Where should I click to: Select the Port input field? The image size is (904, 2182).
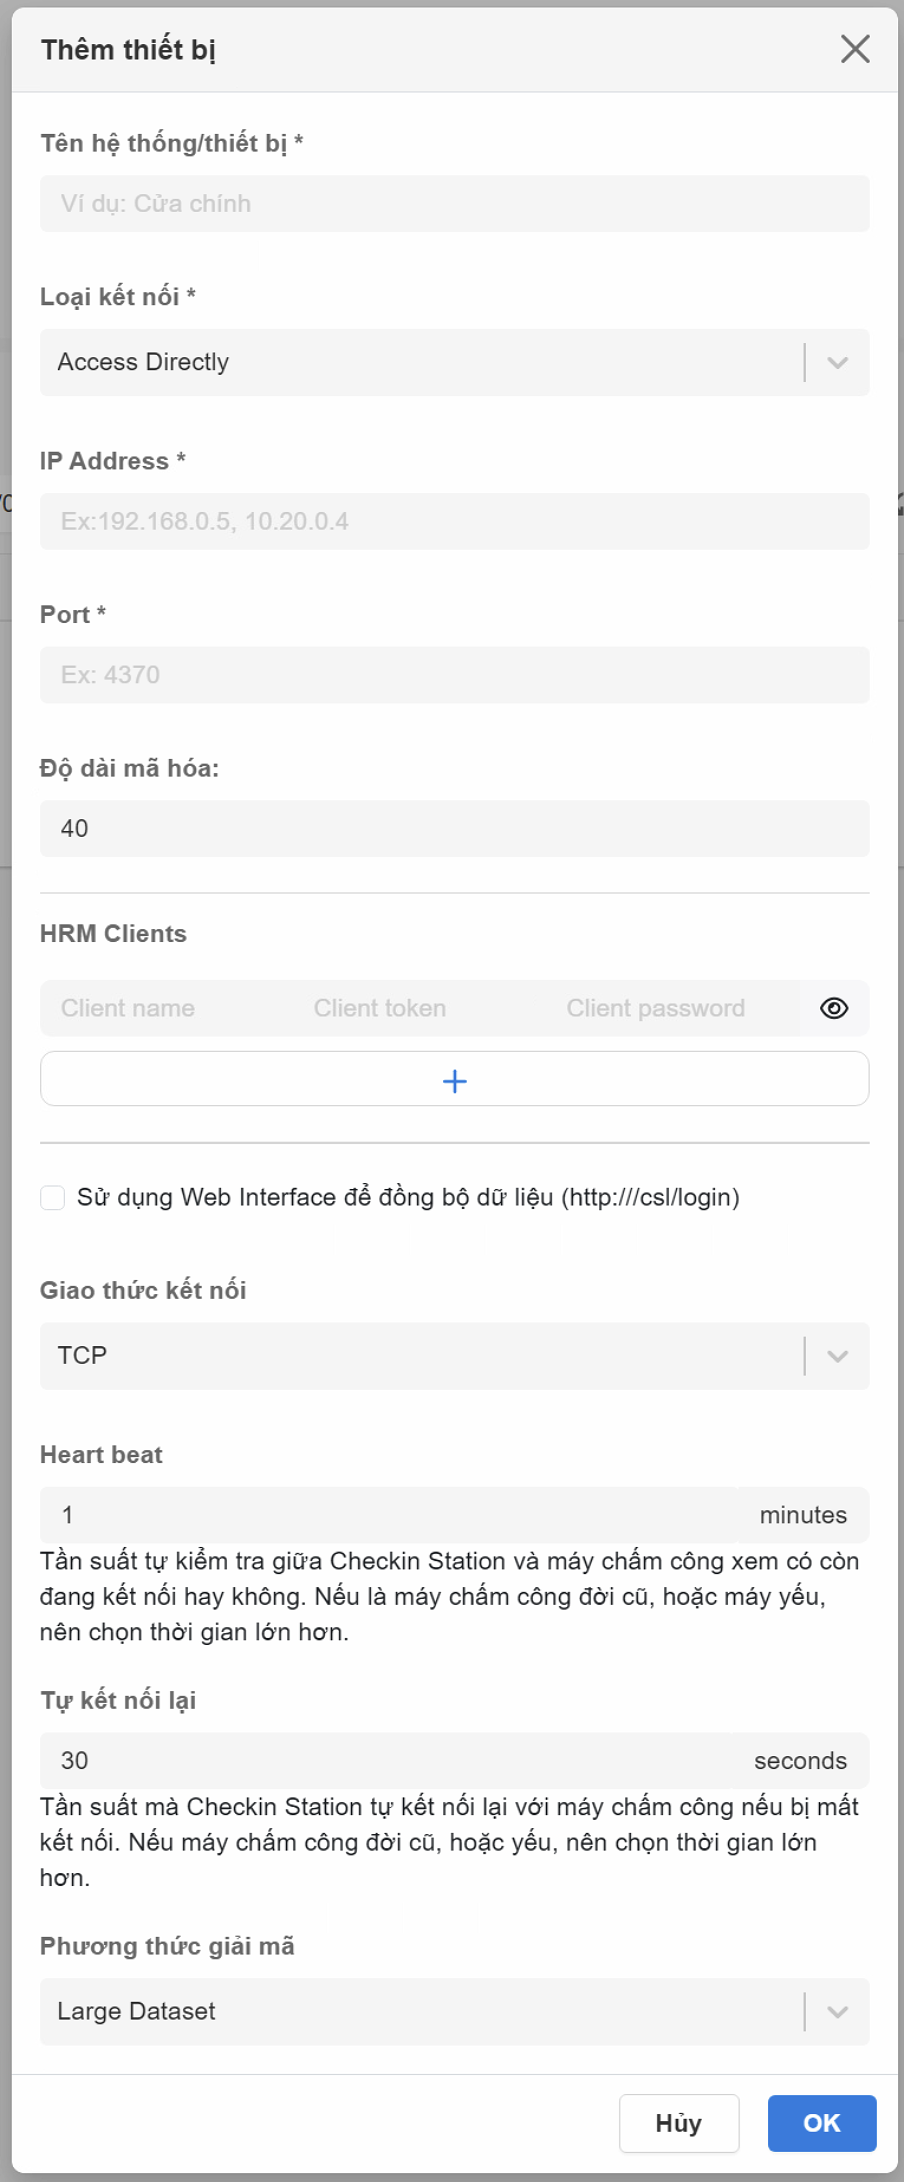tap(454, 675)
